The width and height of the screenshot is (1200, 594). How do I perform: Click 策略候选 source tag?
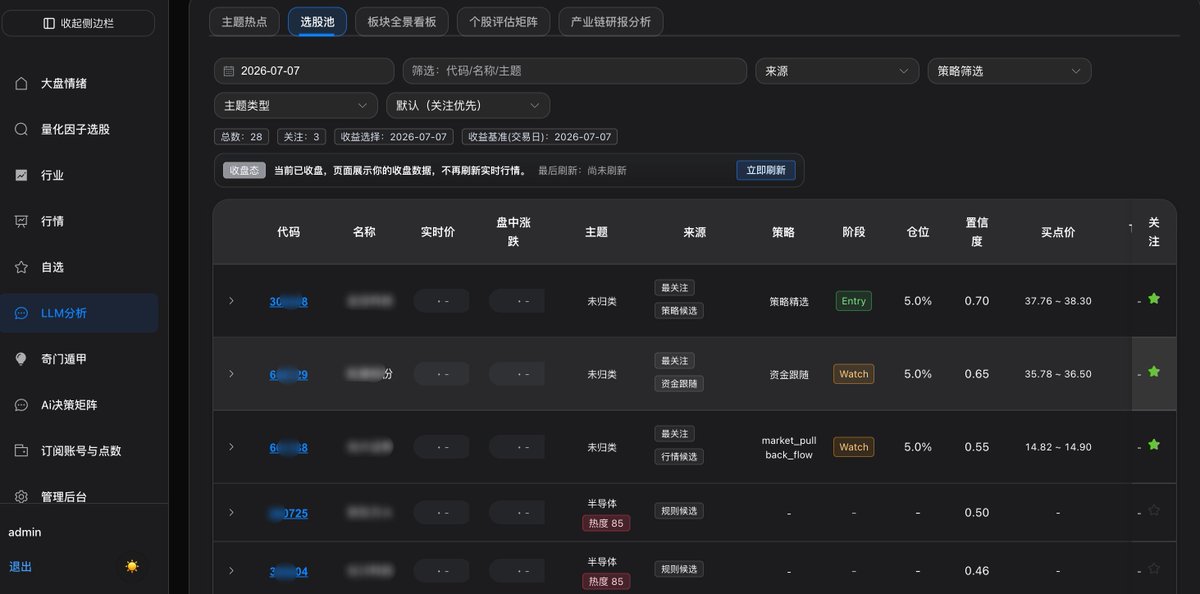679,311
